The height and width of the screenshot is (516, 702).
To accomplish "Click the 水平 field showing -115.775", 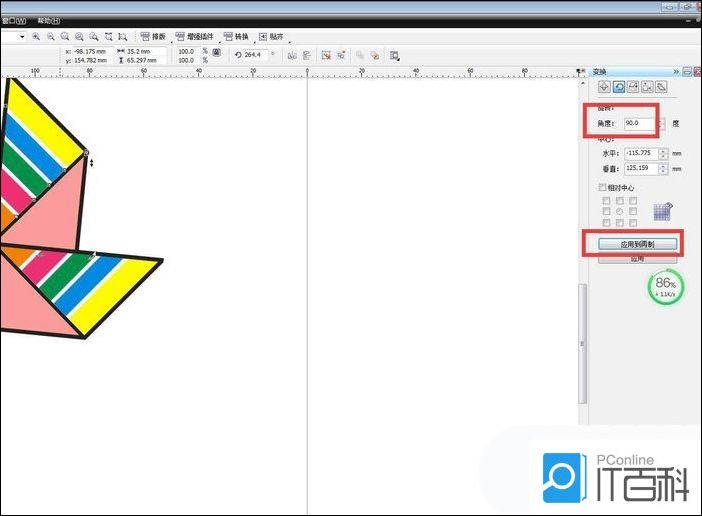I will 641,154.
